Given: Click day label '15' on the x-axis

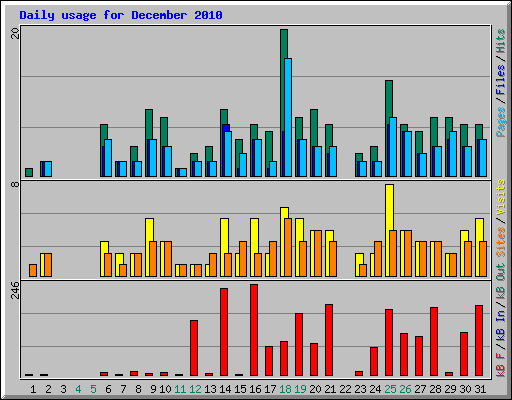Looking at the screenshot, I should (240, 389).
